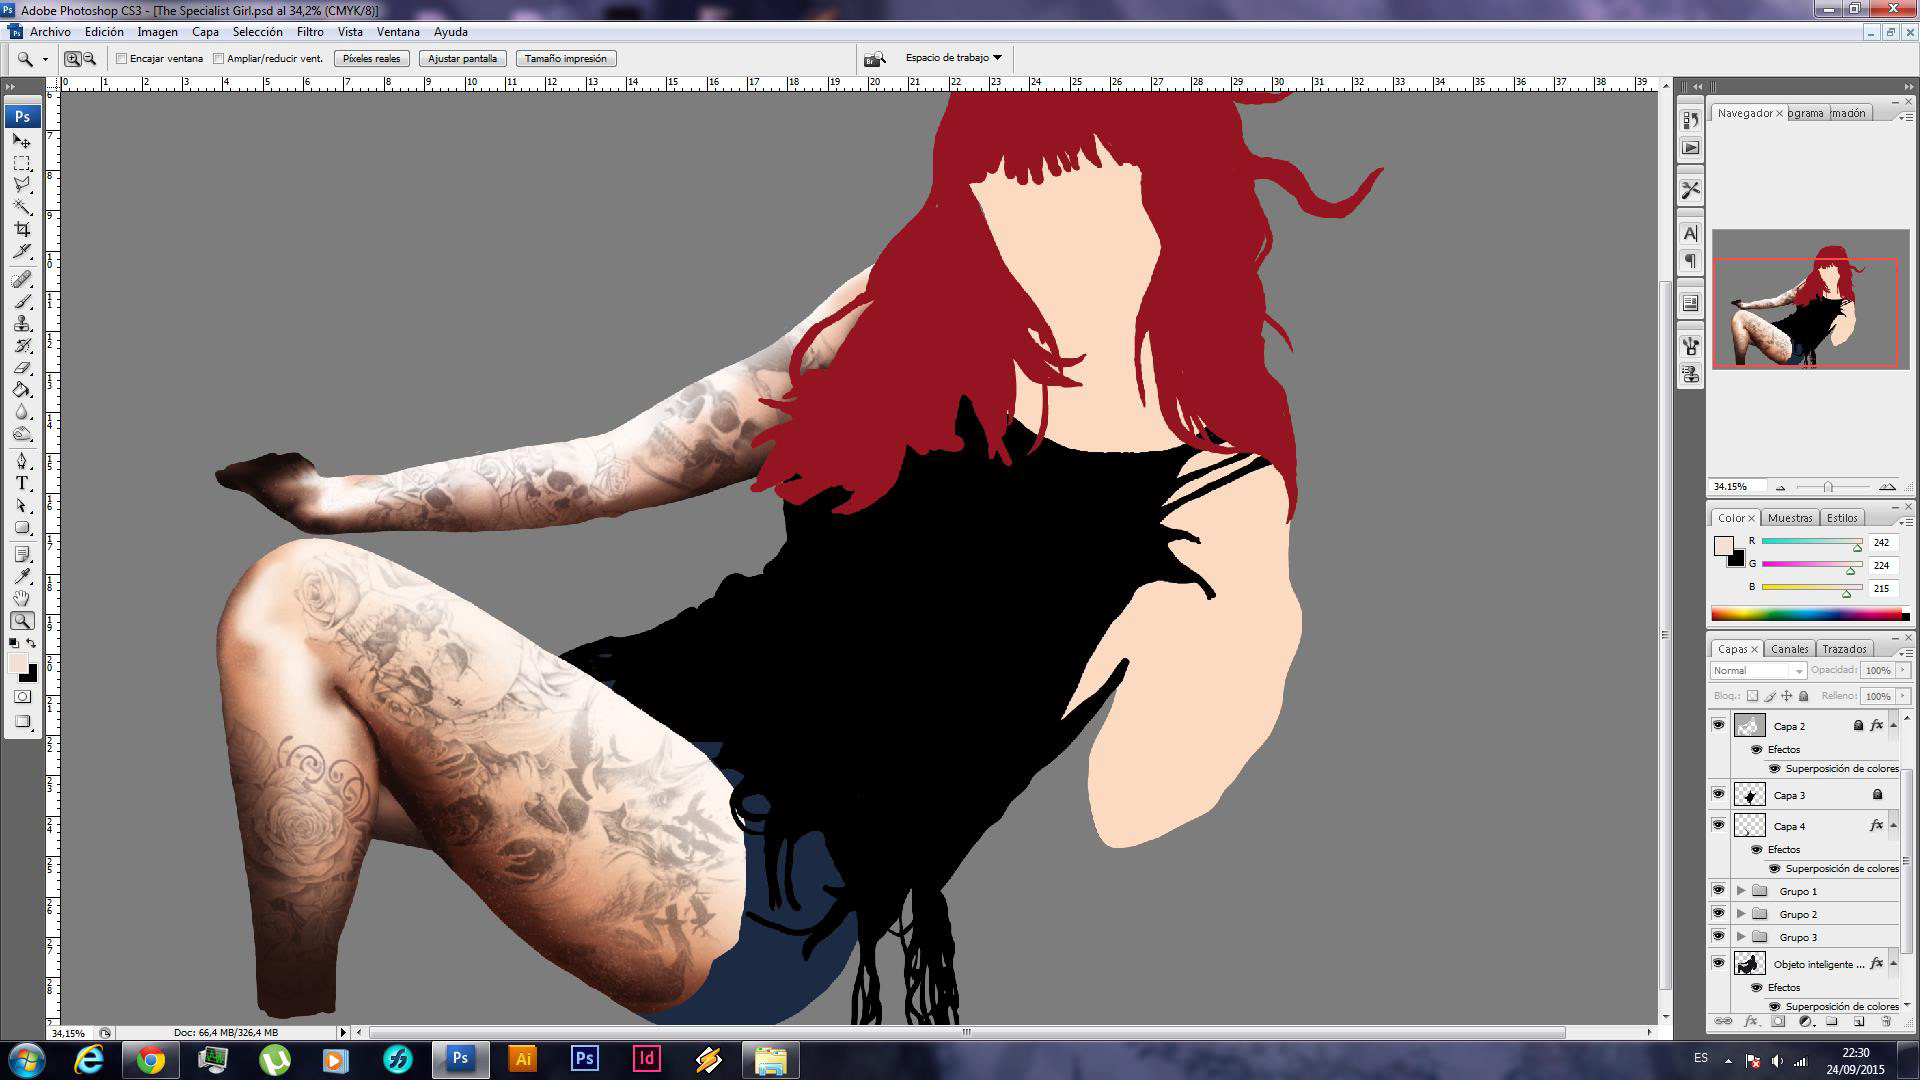Viewport: 1920px width, 1080px height.
Task: Select the Magic Wand tool
Action: [22, 207]
